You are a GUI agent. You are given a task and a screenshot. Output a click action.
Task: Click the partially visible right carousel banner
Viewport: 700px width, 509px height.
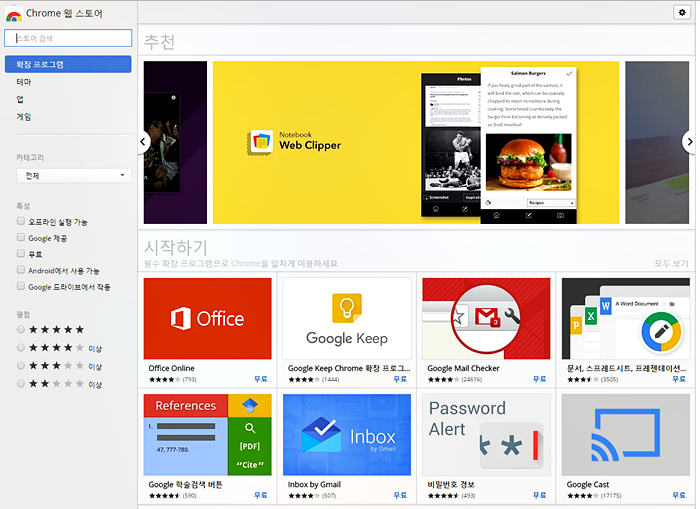coord(657,142)
